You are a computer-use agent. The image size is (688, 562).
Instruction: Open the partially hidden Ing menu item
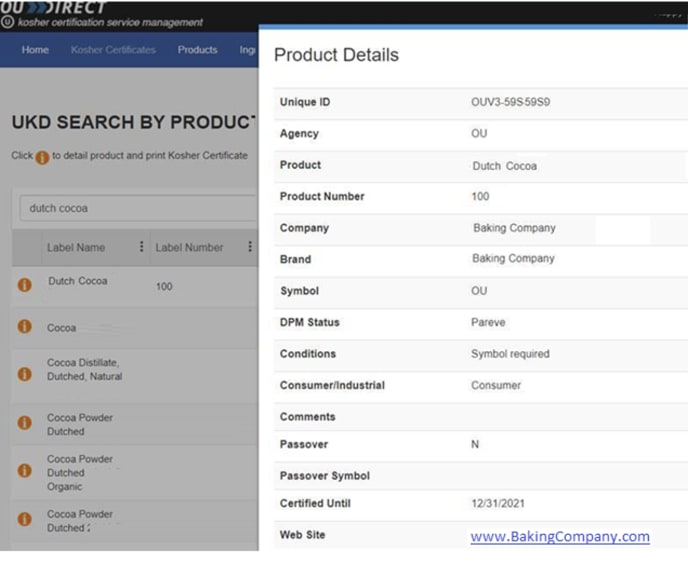tap(247, 50)
